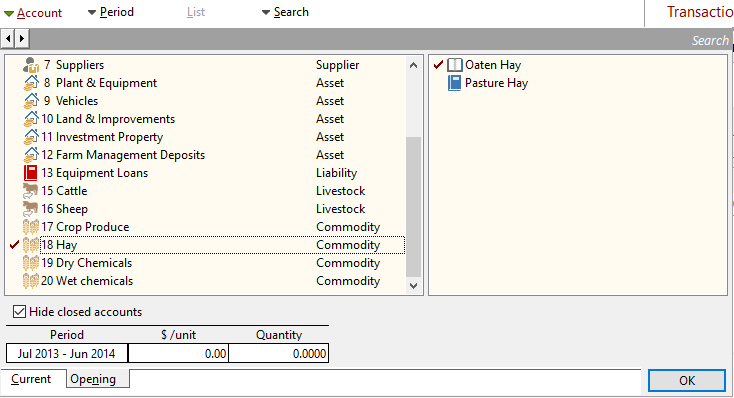The height and width of the screenshot is (398, 734).
Task: Toggle Hide closed accounts checkbox
Action: [19, 311]
